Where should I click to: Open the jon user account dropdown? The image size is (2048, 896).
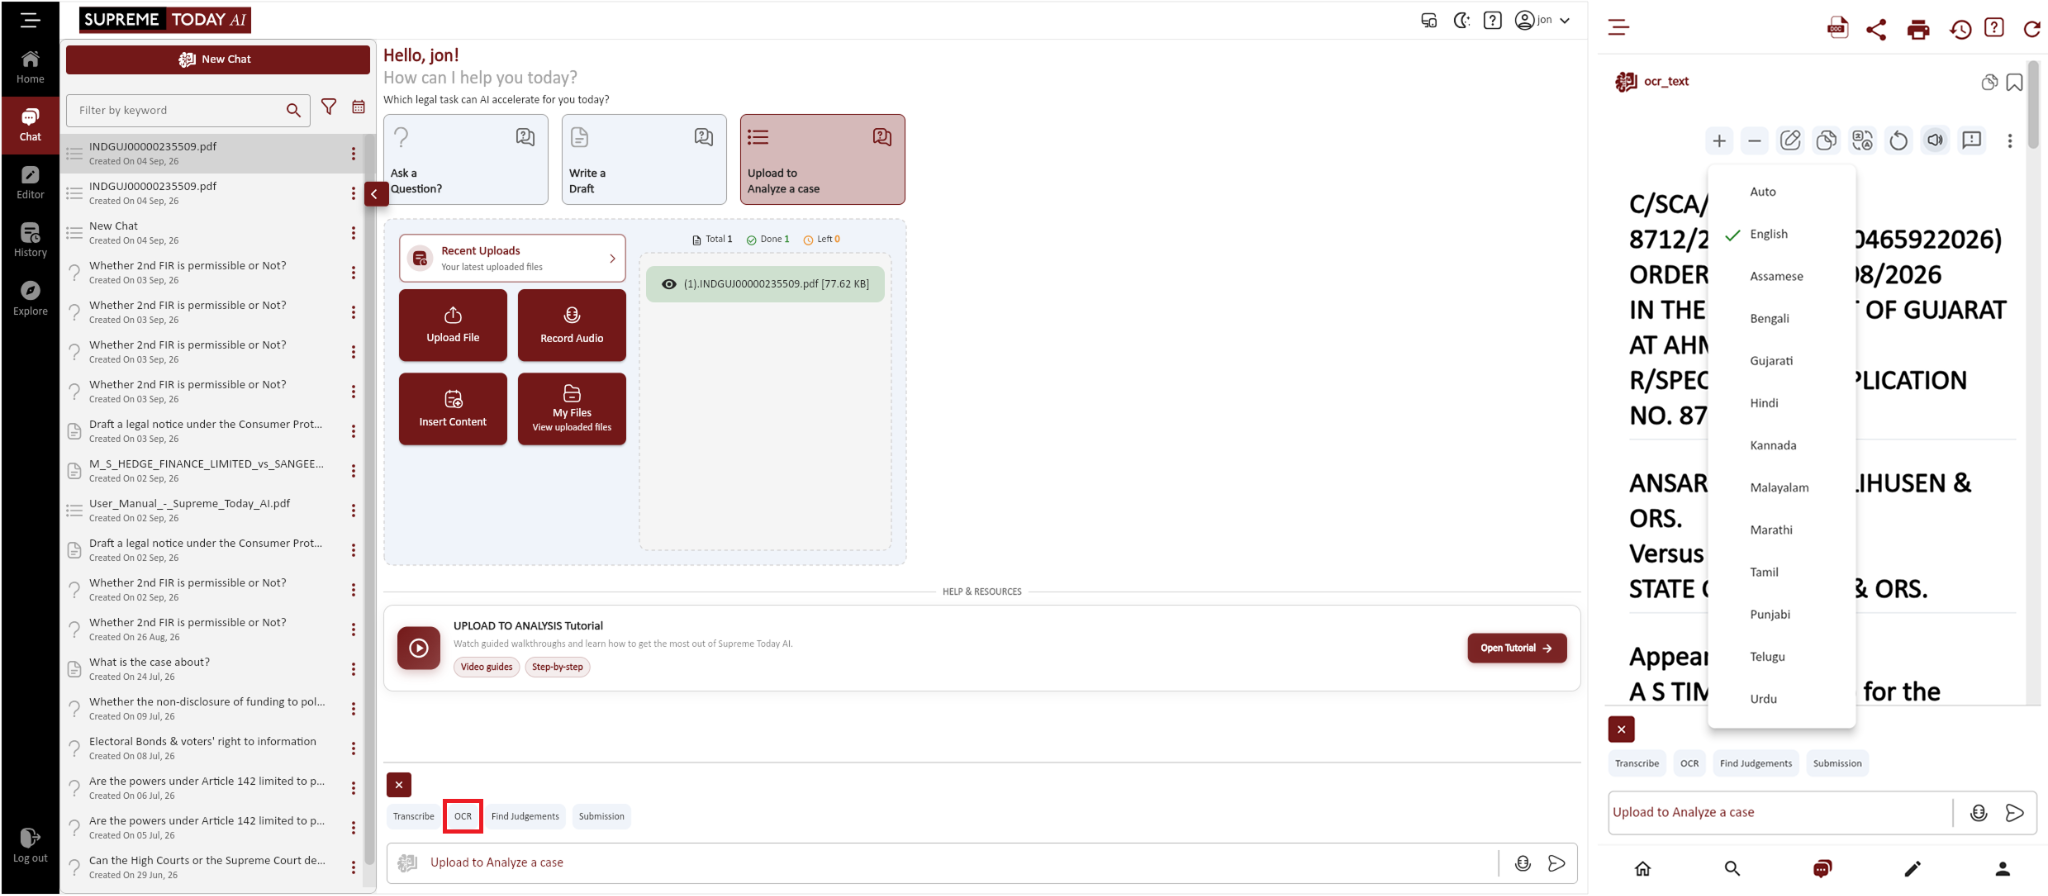point(1542,20)
